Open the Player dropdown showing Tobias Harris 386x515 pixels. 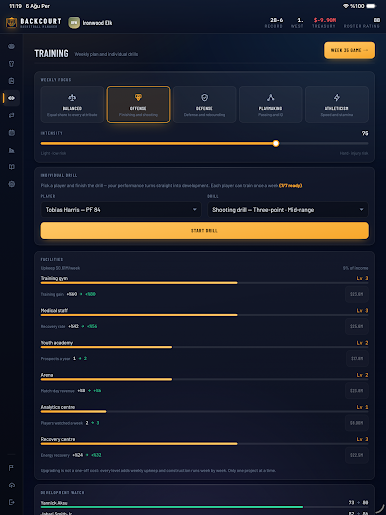[x=121, y=210]
